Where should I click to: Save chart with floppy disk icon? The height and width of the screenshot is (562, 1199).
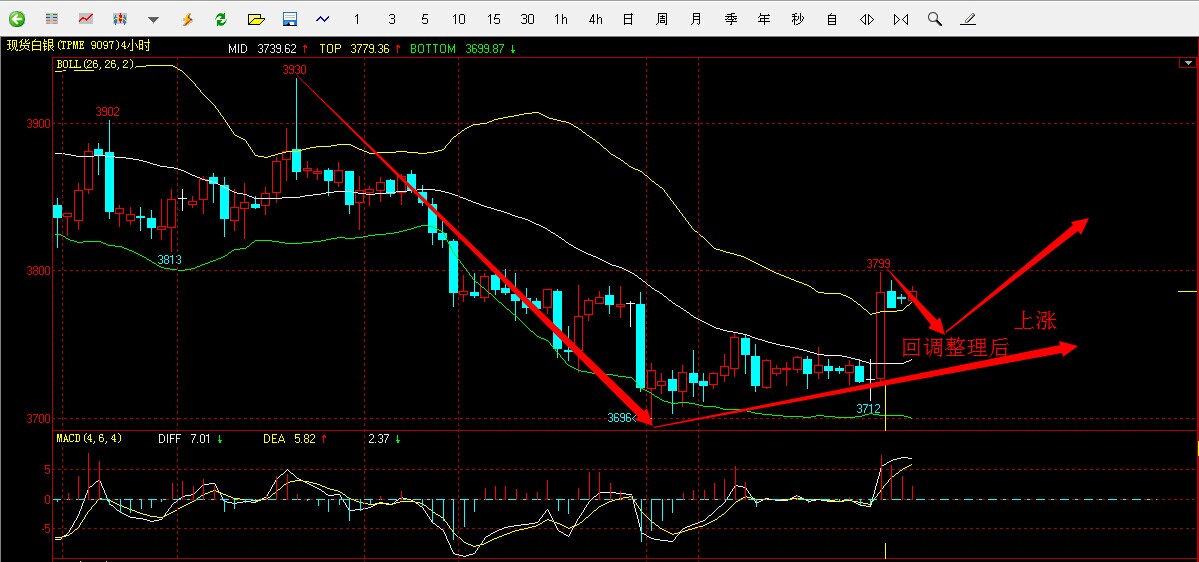289,19
